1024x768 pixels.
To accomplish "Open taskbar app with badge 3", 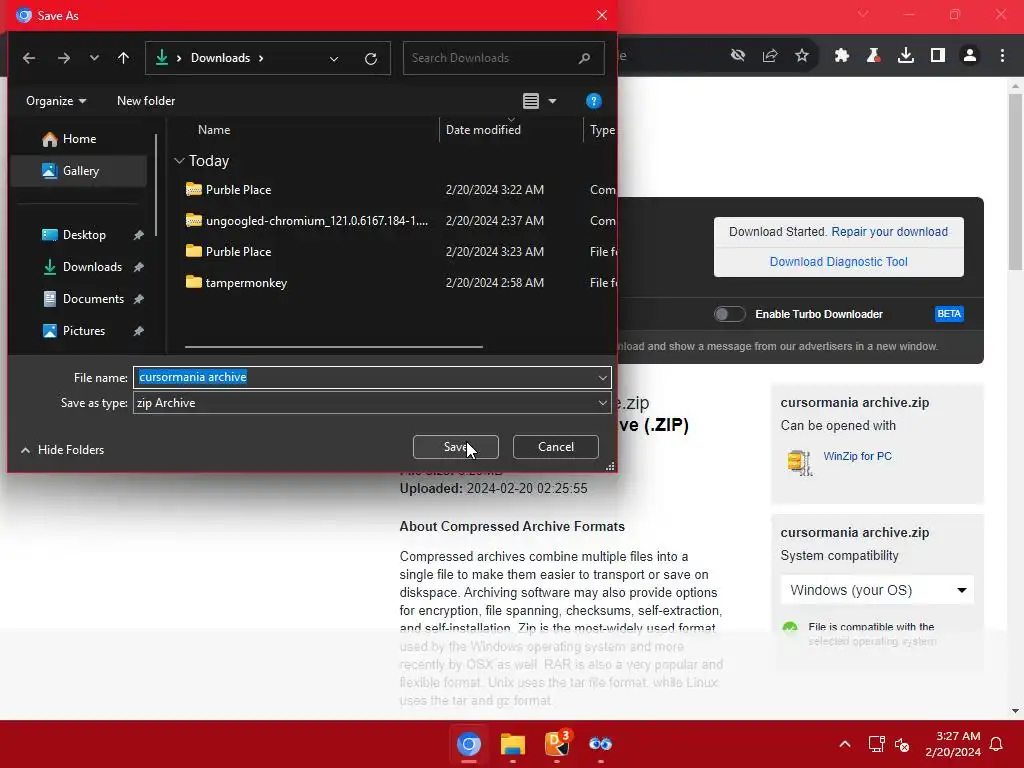I will pos(557,744).
